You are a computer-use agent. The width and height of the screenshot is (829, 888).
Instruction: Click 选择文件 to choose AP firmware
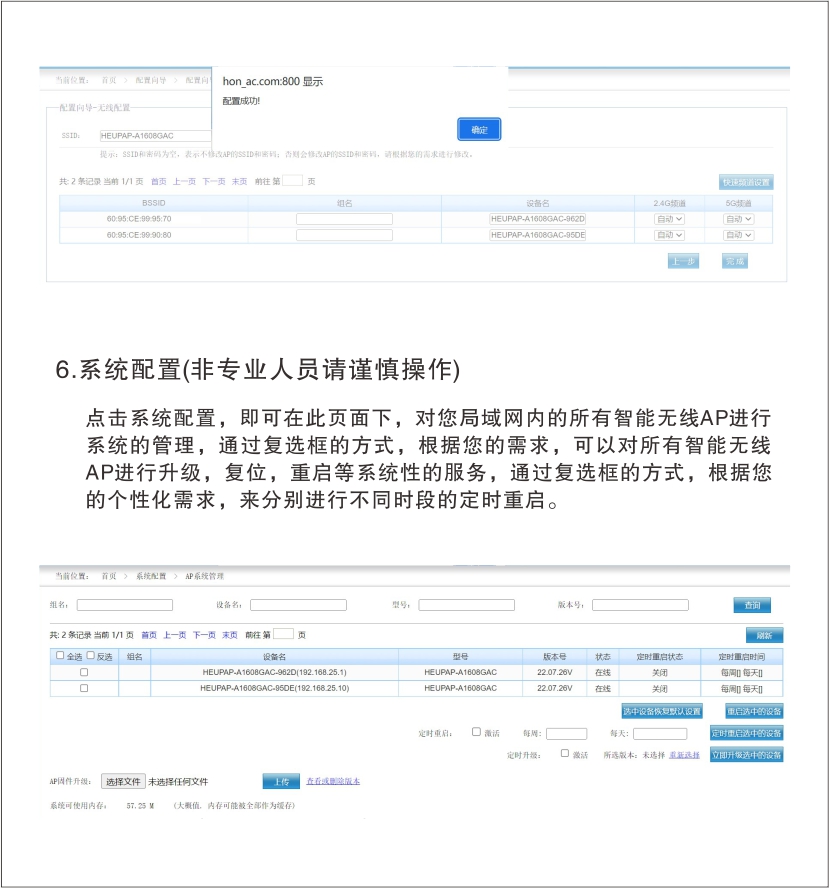pyautogui.click(x=123, y=781)
